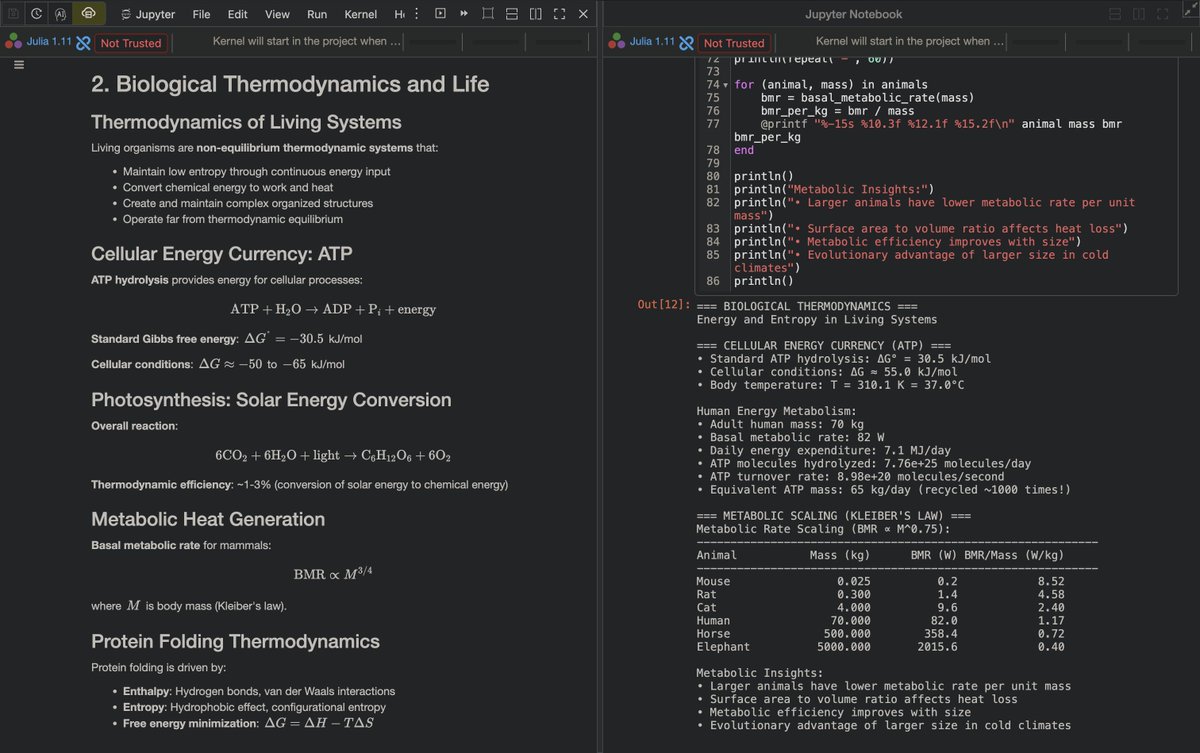This screenshot has width=1200, height=753.
Task: Click the 'Protein Folding Thermodynamics' heading
Action: (235, 641)
